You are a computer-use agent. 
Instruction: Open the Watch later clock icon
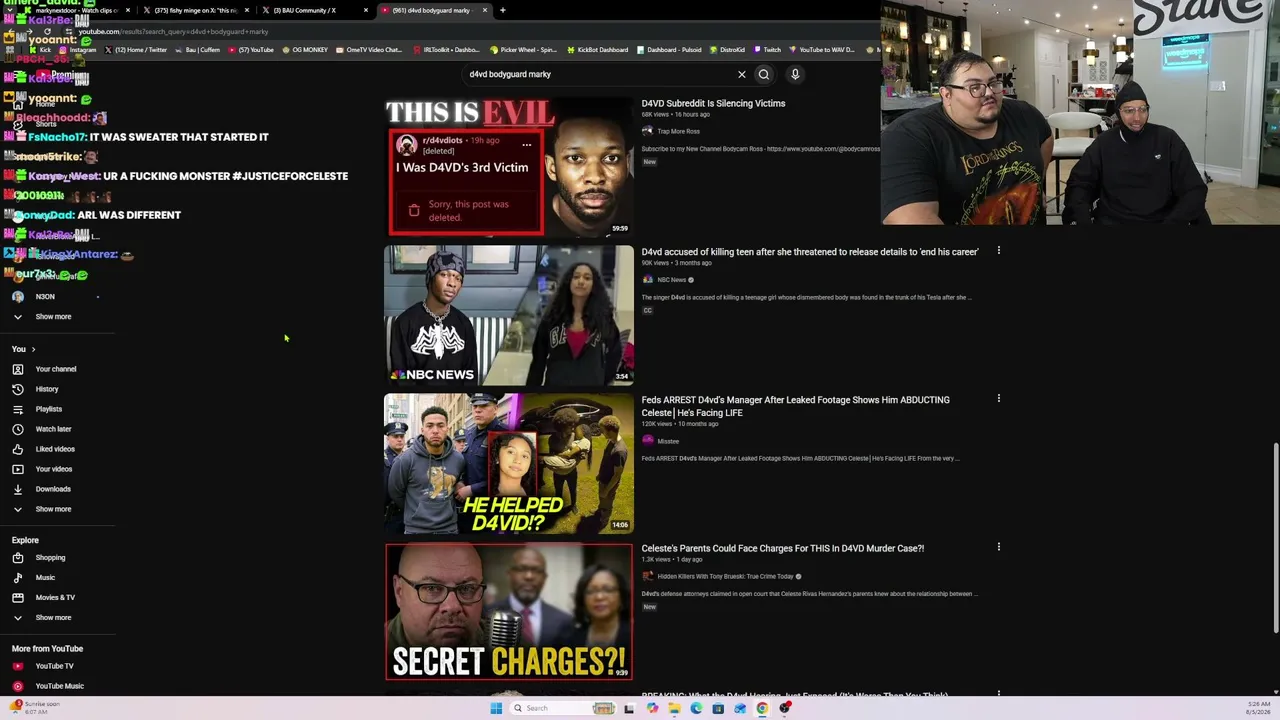[x=17, y=429]
